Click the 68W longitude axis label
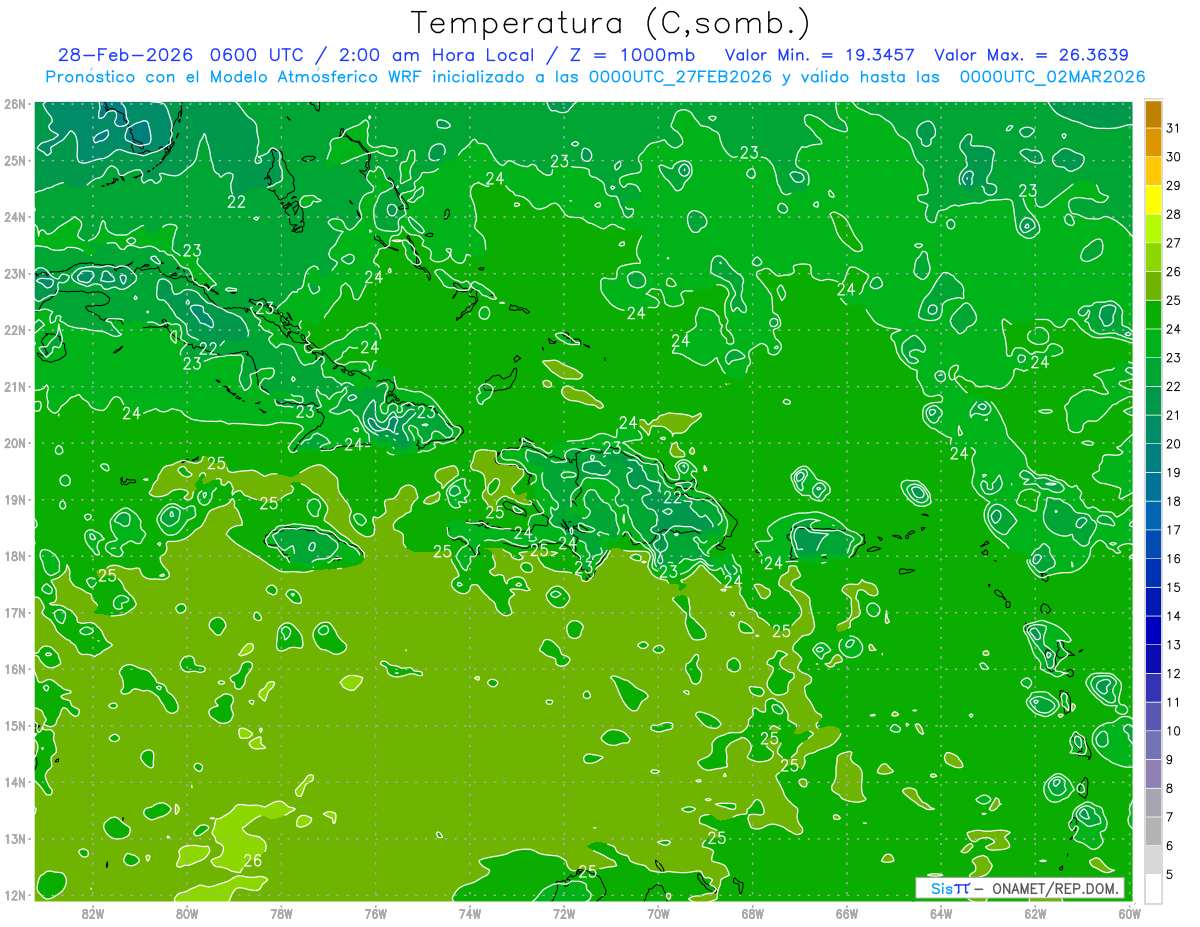Screen dimensions: 1200x927 (752, 913)
